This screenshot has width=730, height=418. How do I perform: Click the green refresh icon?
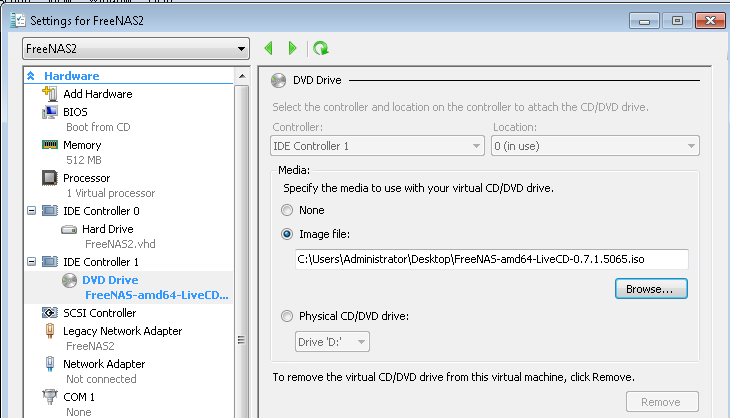pos(321,48)
